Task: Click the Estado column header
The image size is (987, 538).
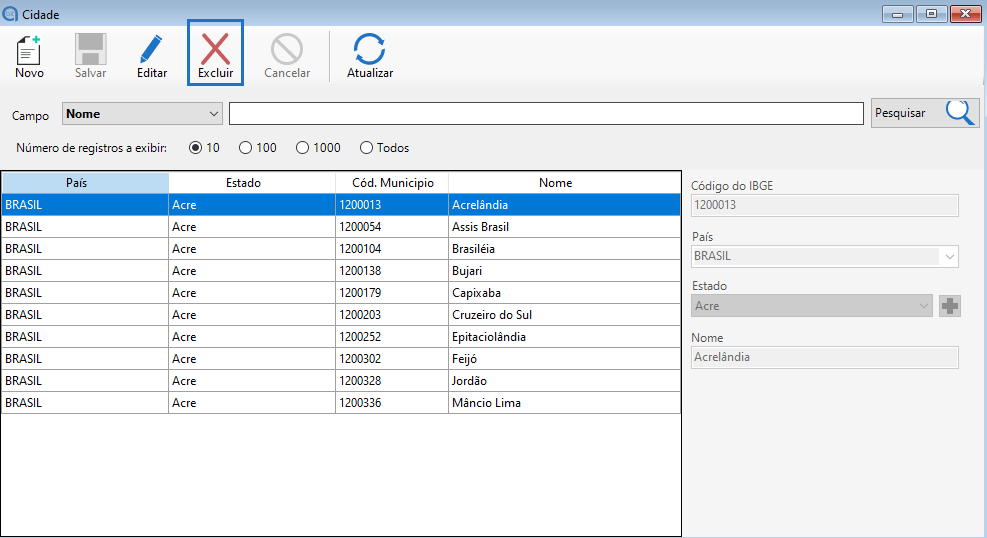Action: 251,183
